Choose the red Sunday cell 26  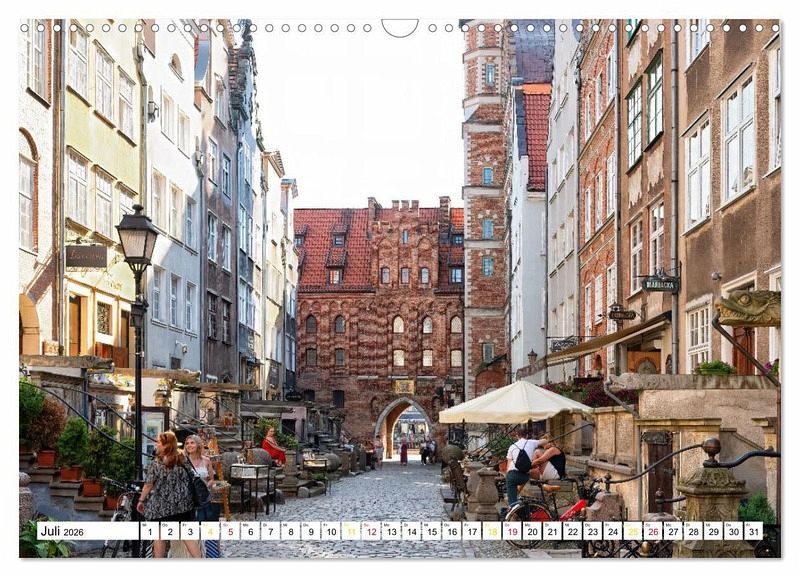[653, 531]
